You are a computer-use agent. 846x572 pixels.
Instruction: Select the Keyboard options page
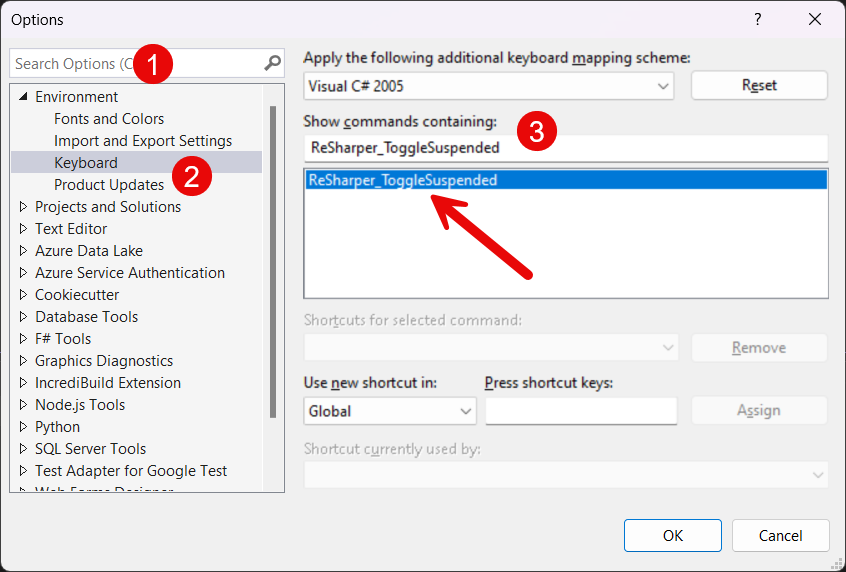point(86,162)
